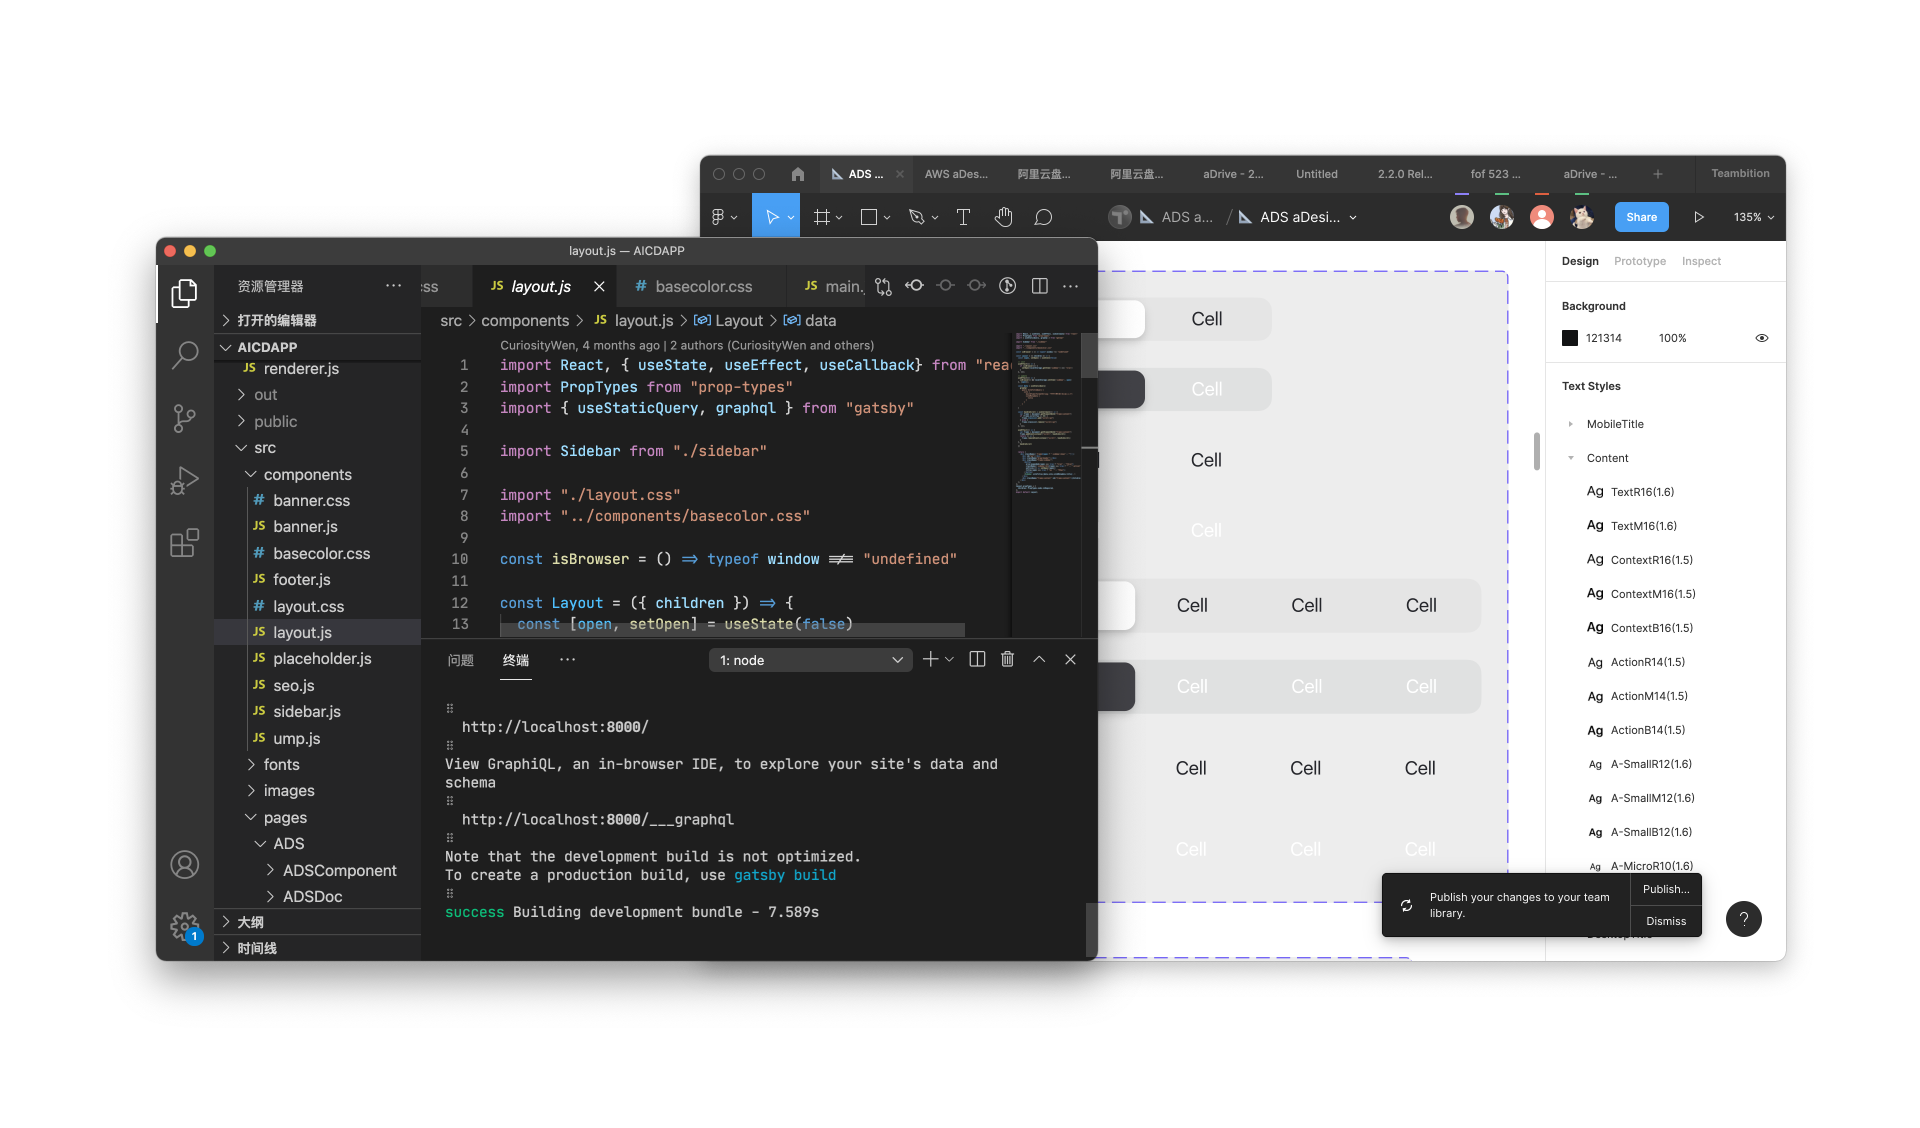This screenshot has width=1920, height=1128.
Task: Switch to Inspect tab in Figma
Action: click(1701, 261)
